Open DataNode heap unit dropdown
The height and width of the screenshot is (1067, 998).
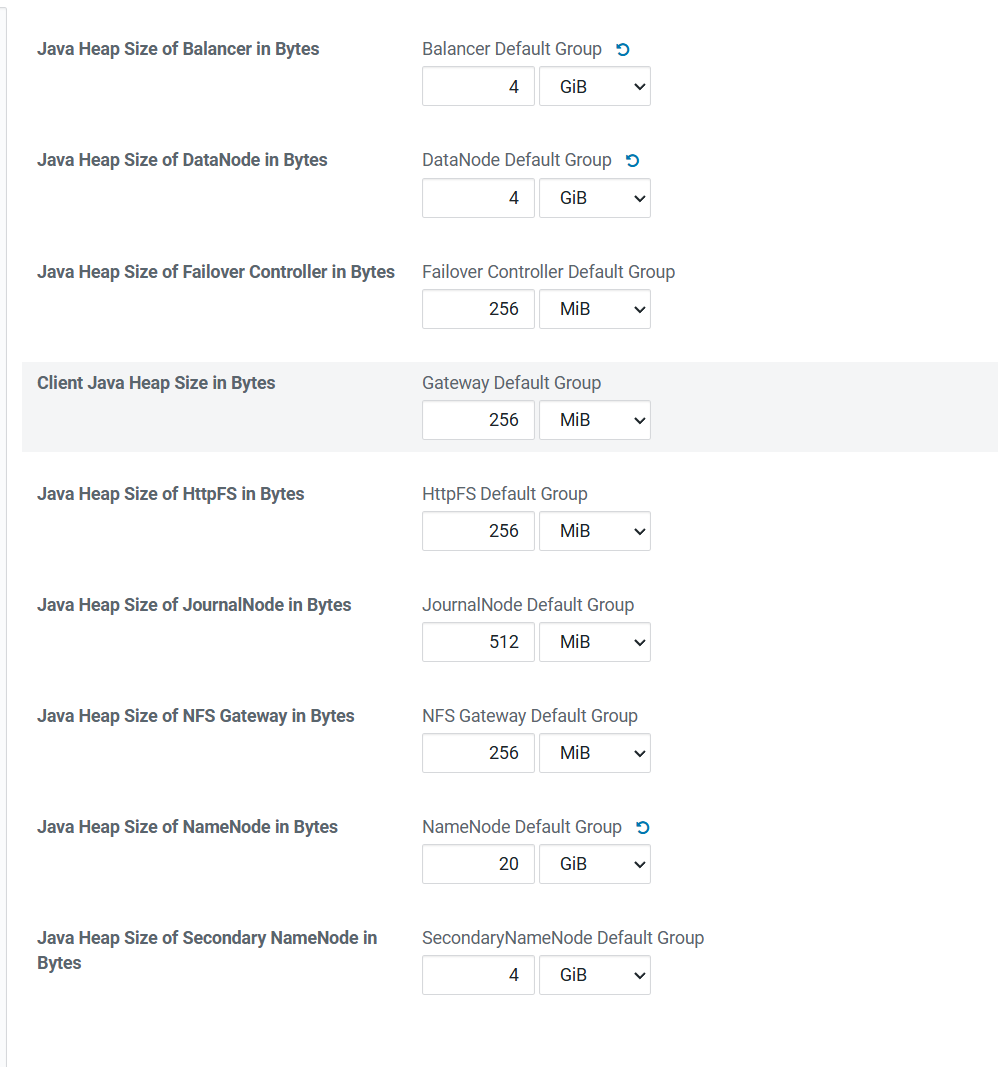(595, 198)
